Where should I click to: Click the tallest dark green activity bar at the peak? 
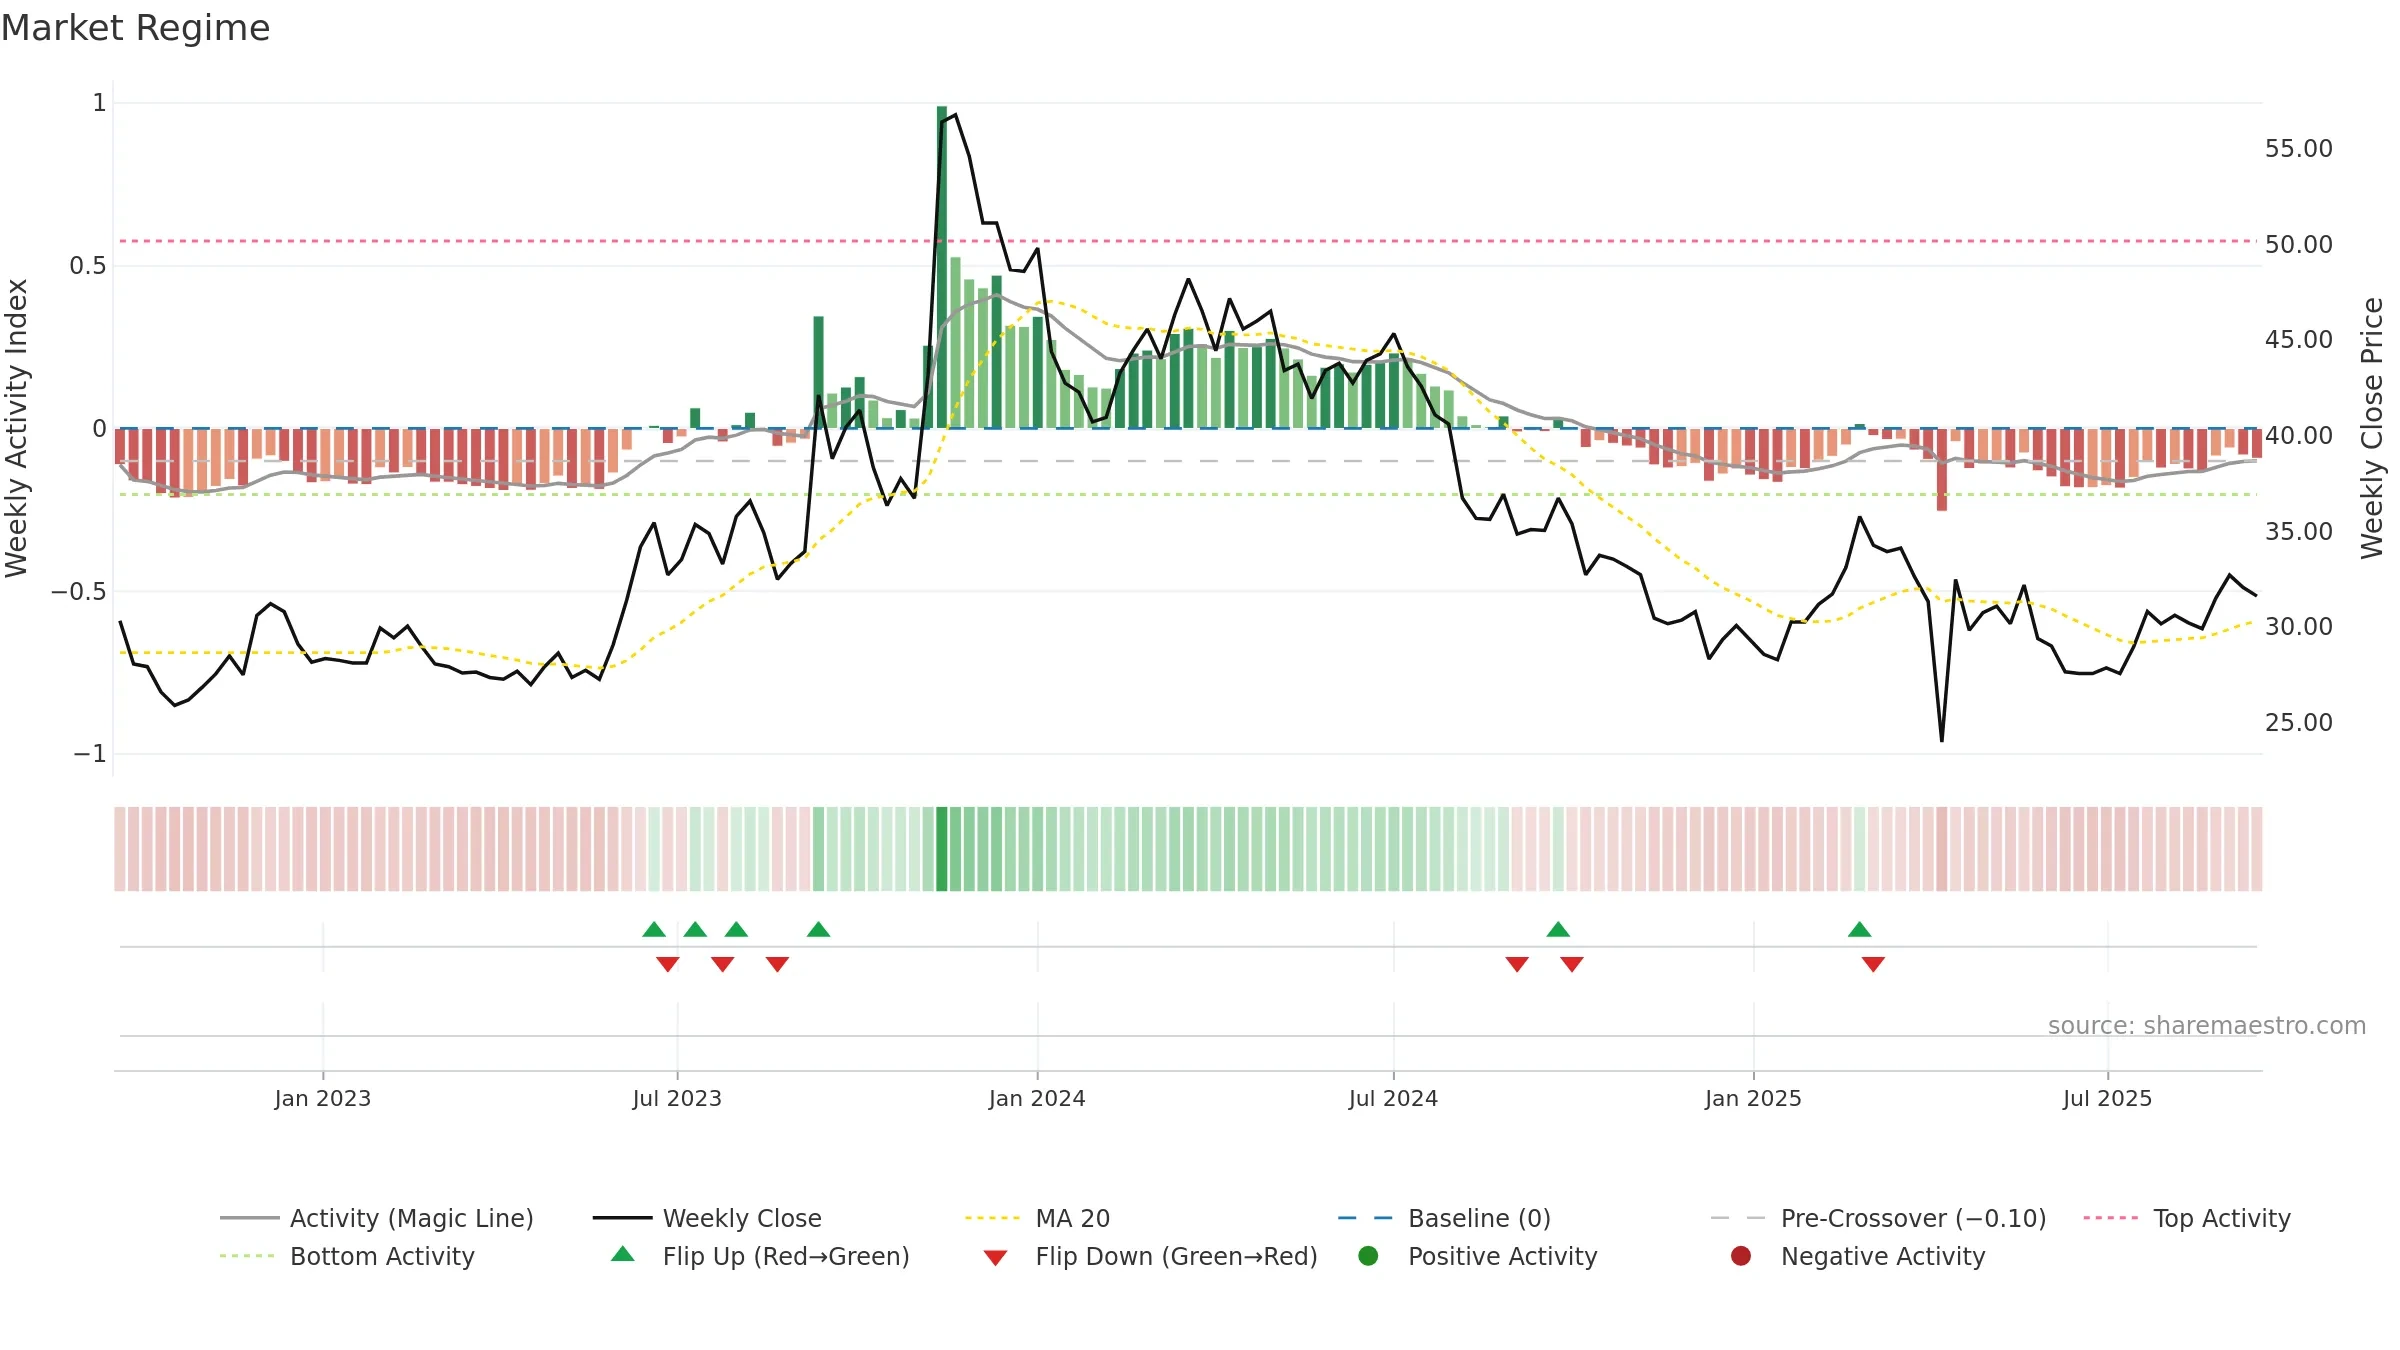click(942, 267)
